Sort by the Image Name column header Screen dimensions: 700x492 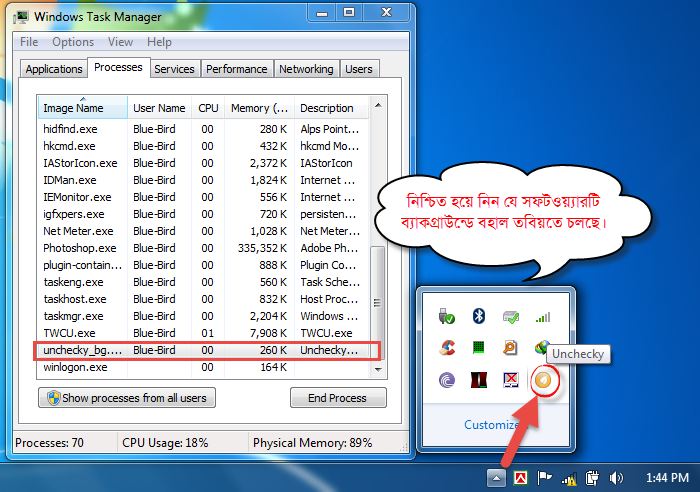[x=83, y=108]
